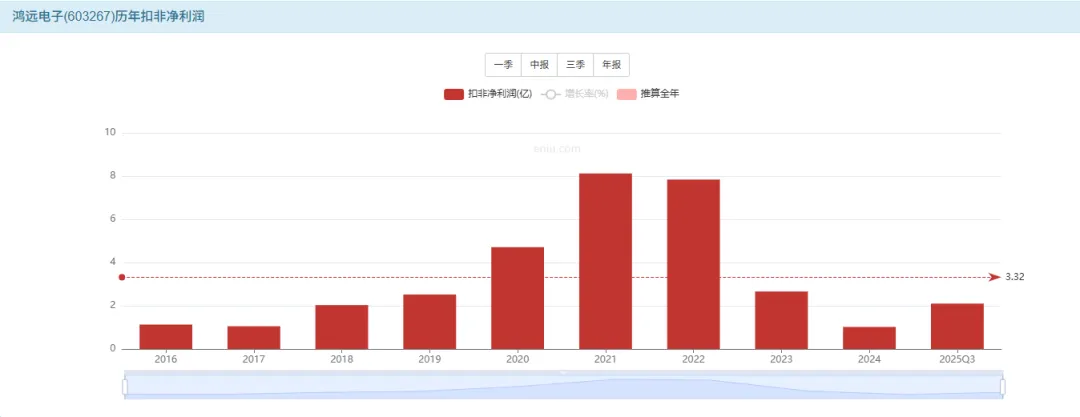Click the 2023 profit bar
Screen dimensions: 1080x417
781,321
